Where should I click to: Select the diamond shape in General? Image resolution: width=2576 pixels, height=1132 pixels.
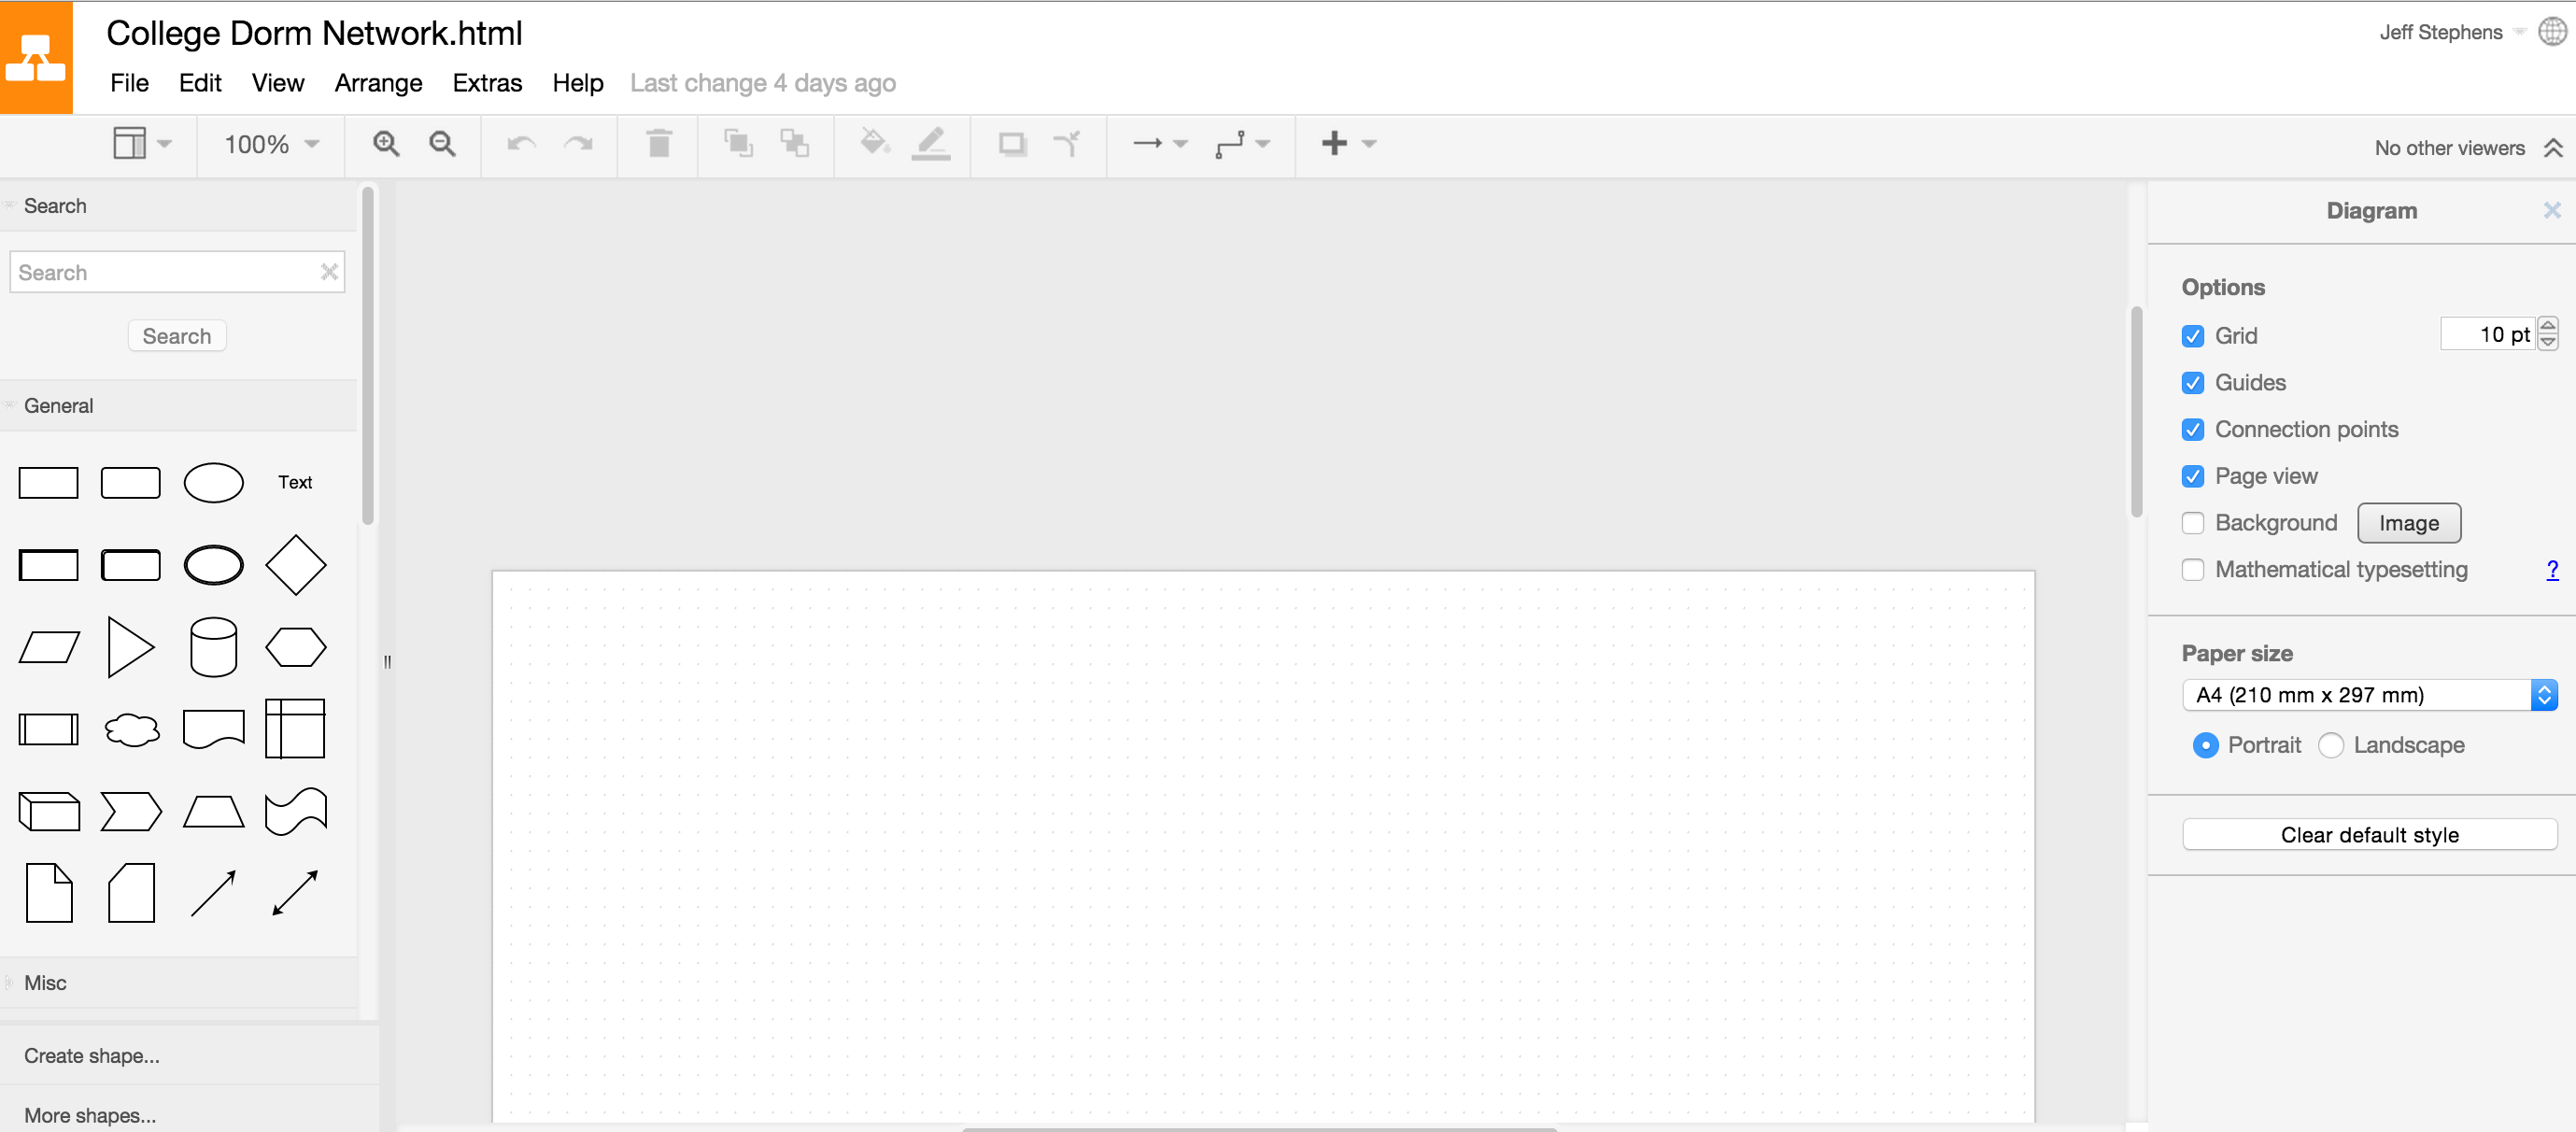(295, 565)
